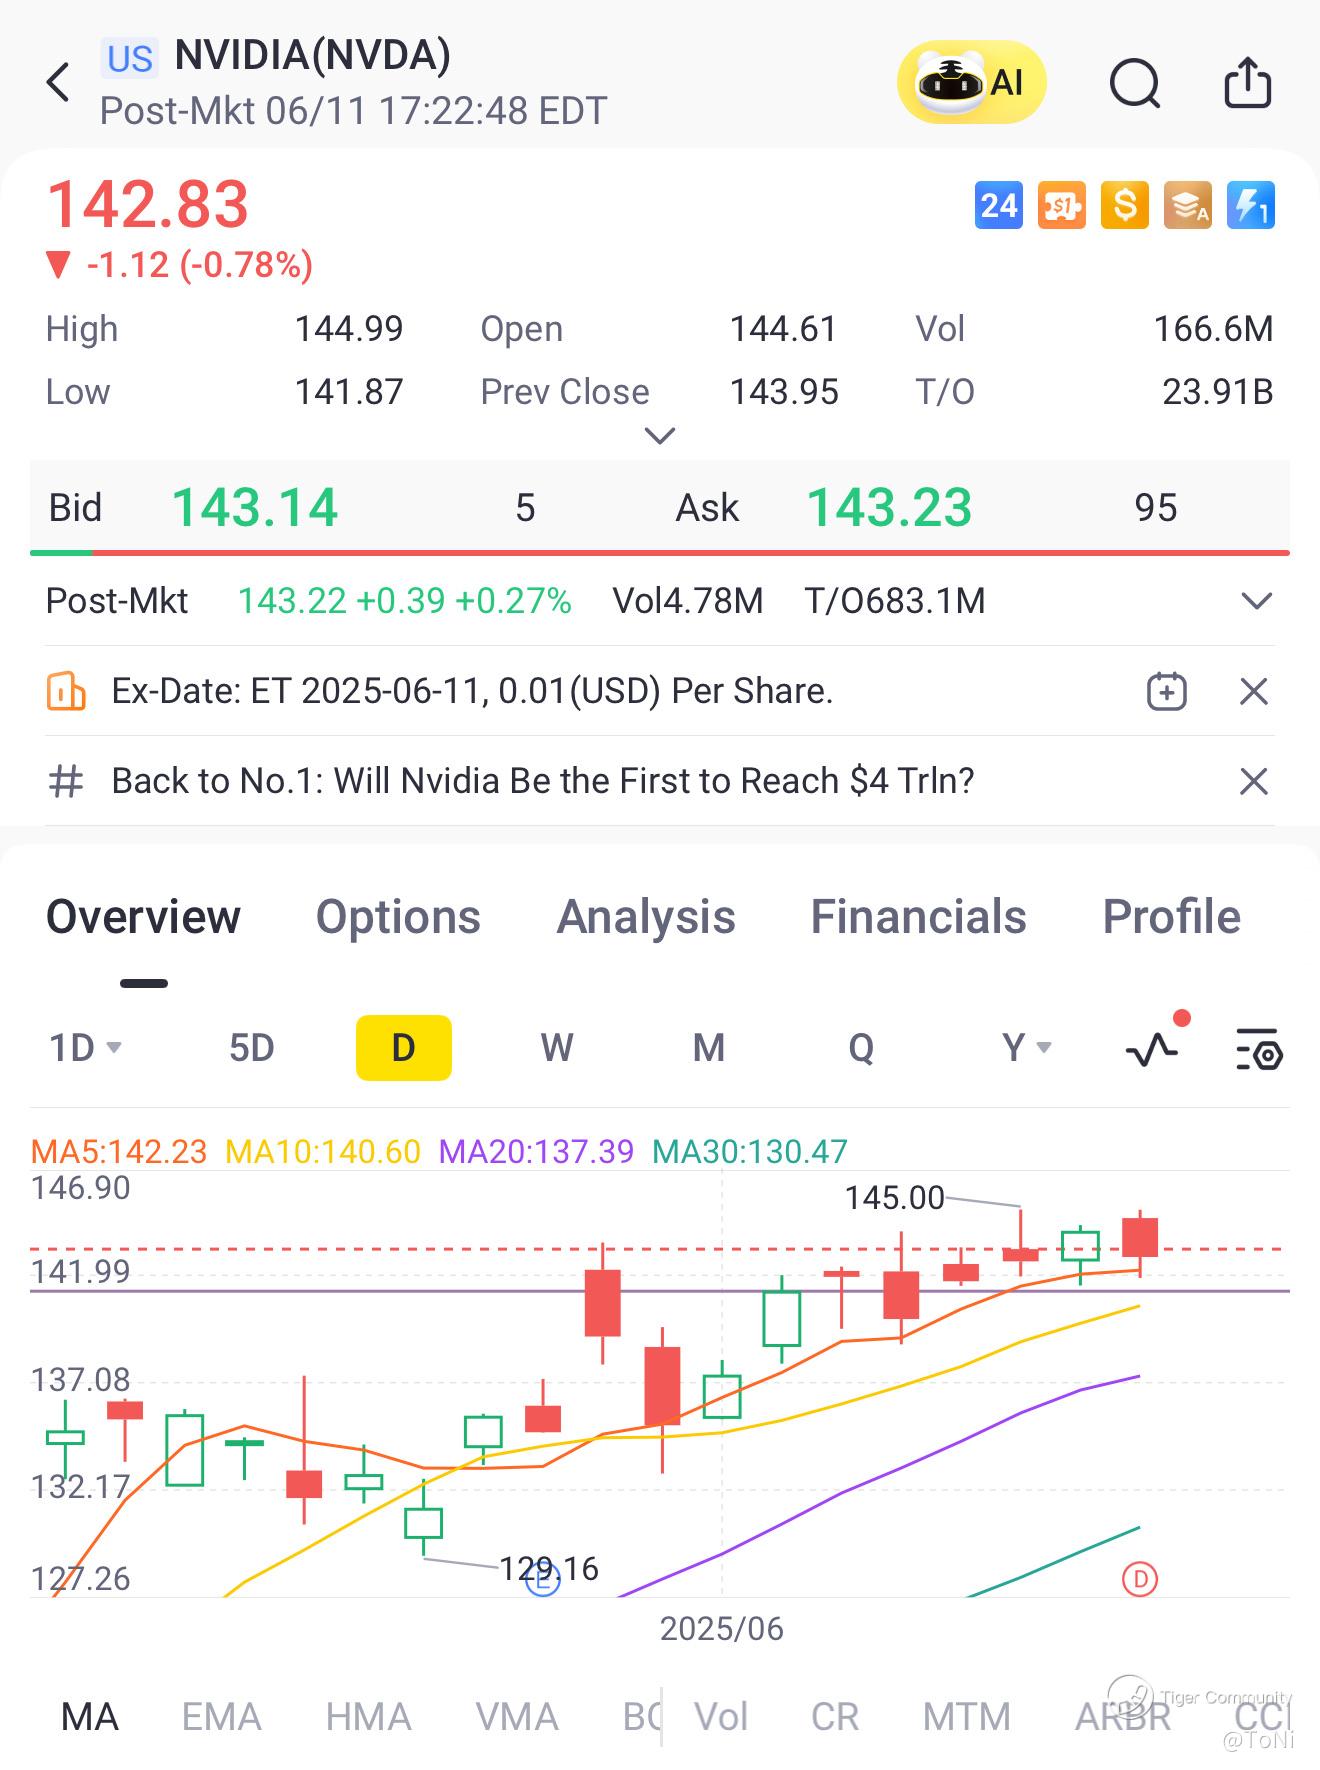Enable the VMA indicator
The width and height of the screenshot is (1320, 1770).
point(516,1717)
